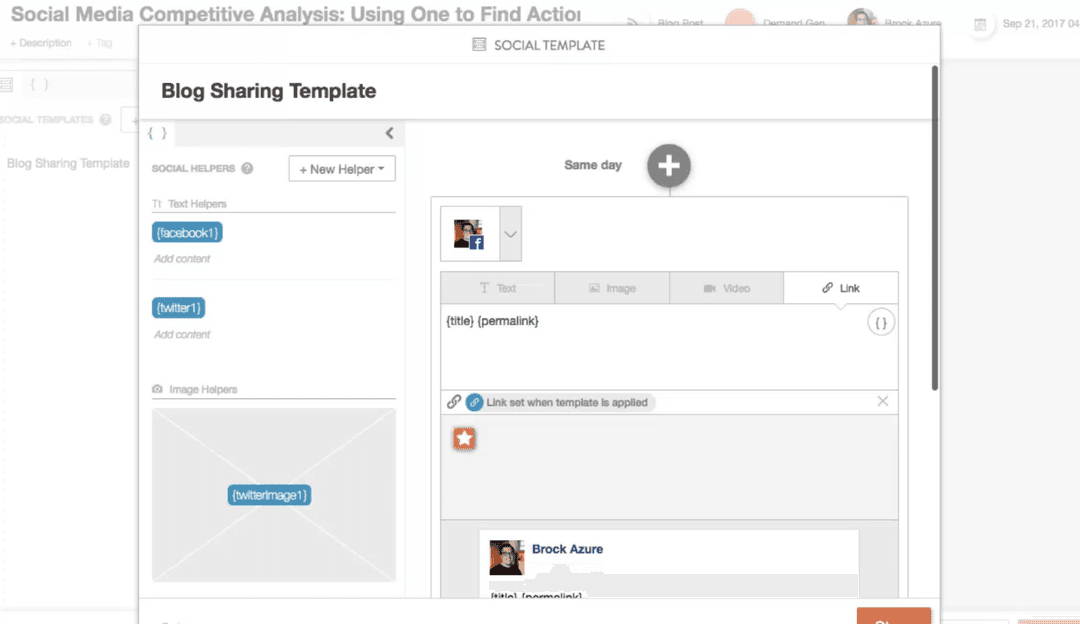
Task: Select the {facebook1} text helper token
Action: [187, 231]
